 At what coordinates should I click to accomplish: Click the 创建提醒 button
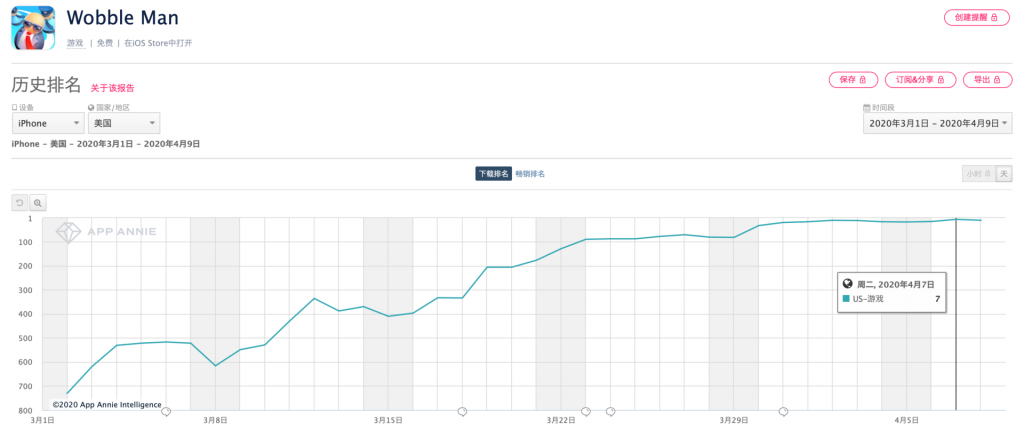pos(976,17)
